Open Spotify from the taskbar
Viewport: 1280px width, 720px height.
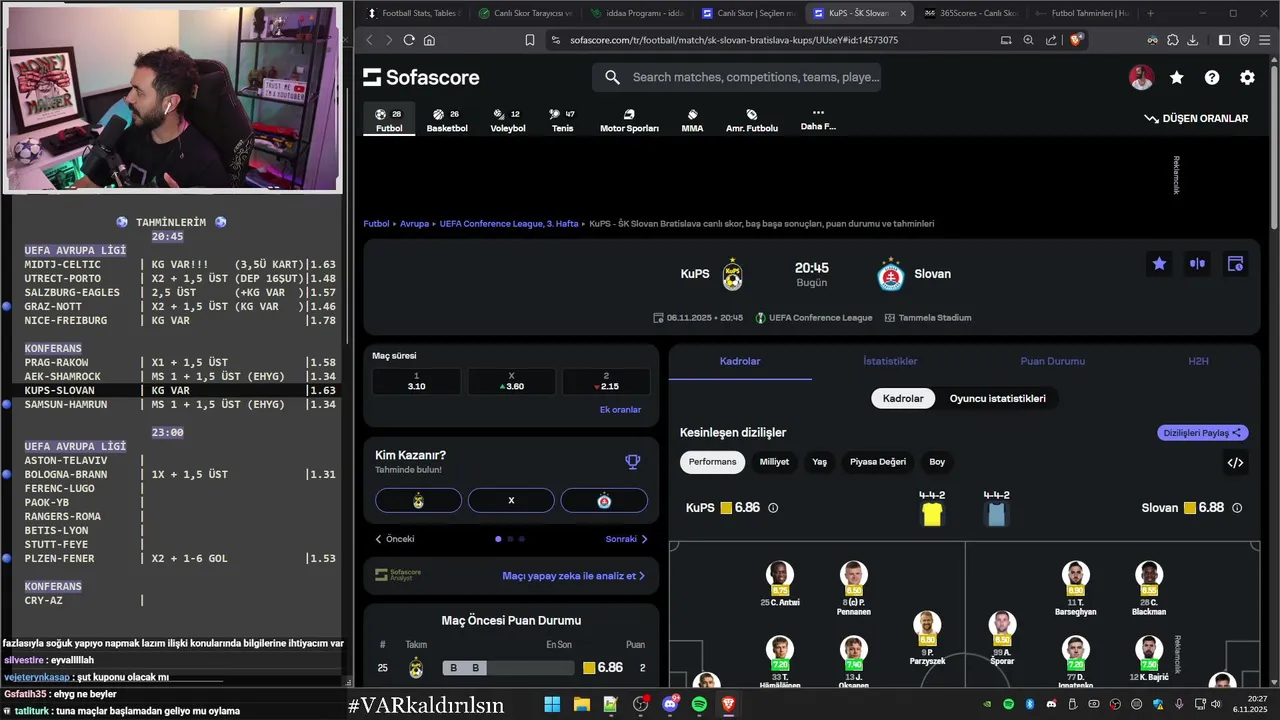[x=699, y=704]
